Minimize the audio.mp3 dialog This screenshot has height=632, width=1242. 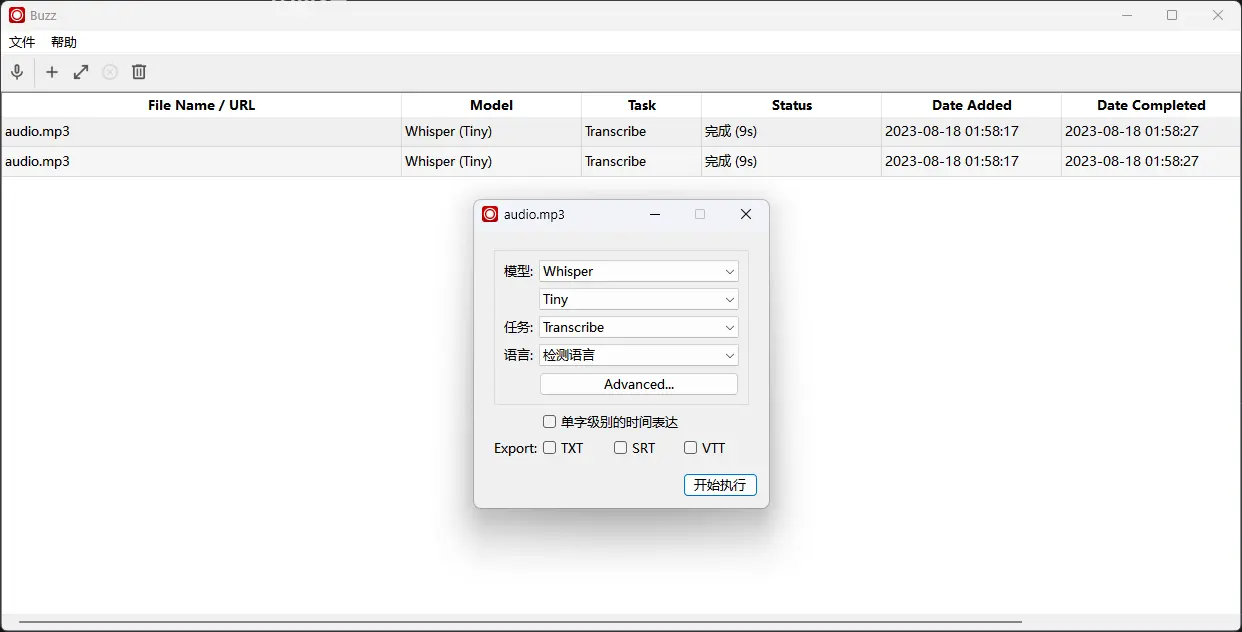(x=655, y=214)
